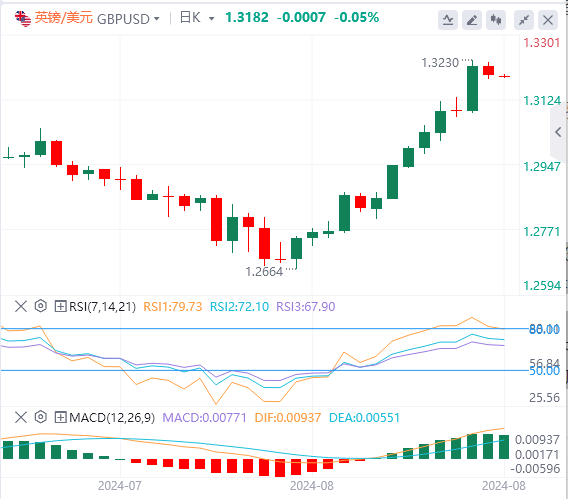The height and width of the screenshot is (499, 568).
Task: Click the shrink chart arrows icon
Action: [x=524, y=20]
